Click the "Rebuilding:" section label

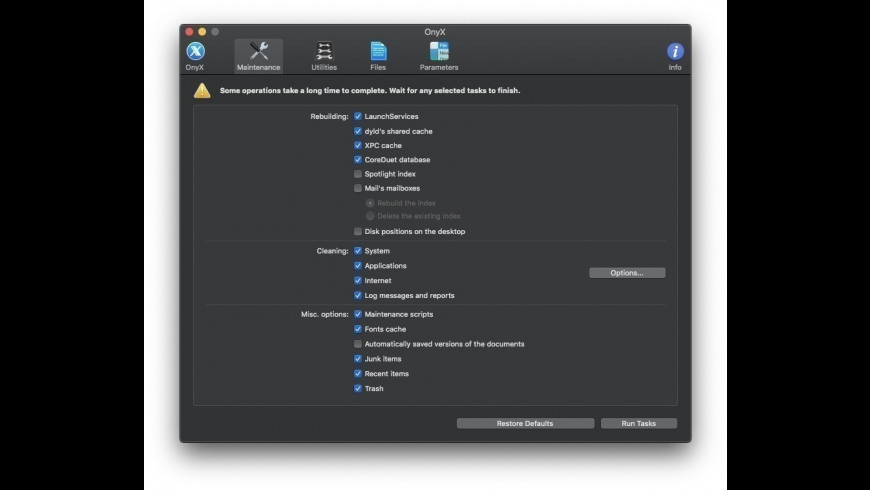329,117
